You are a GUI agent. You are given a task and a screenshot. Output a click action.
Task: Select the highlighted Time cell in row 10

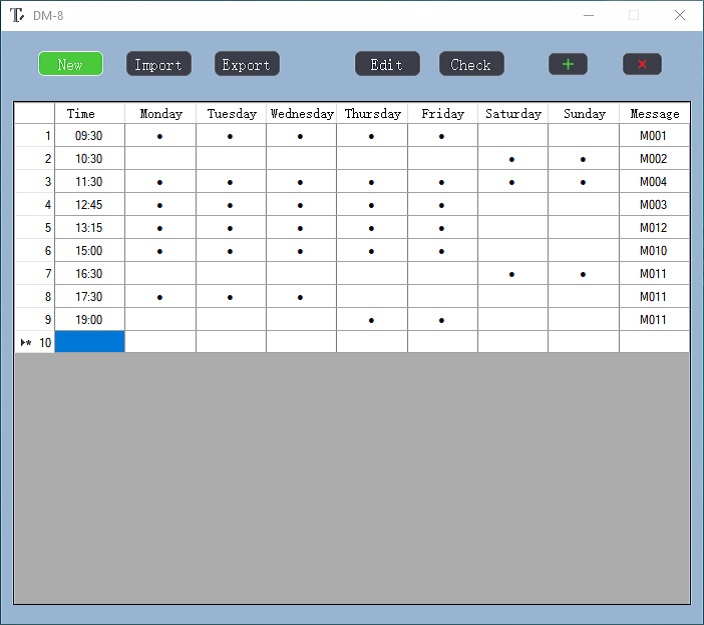click(89, 342)
